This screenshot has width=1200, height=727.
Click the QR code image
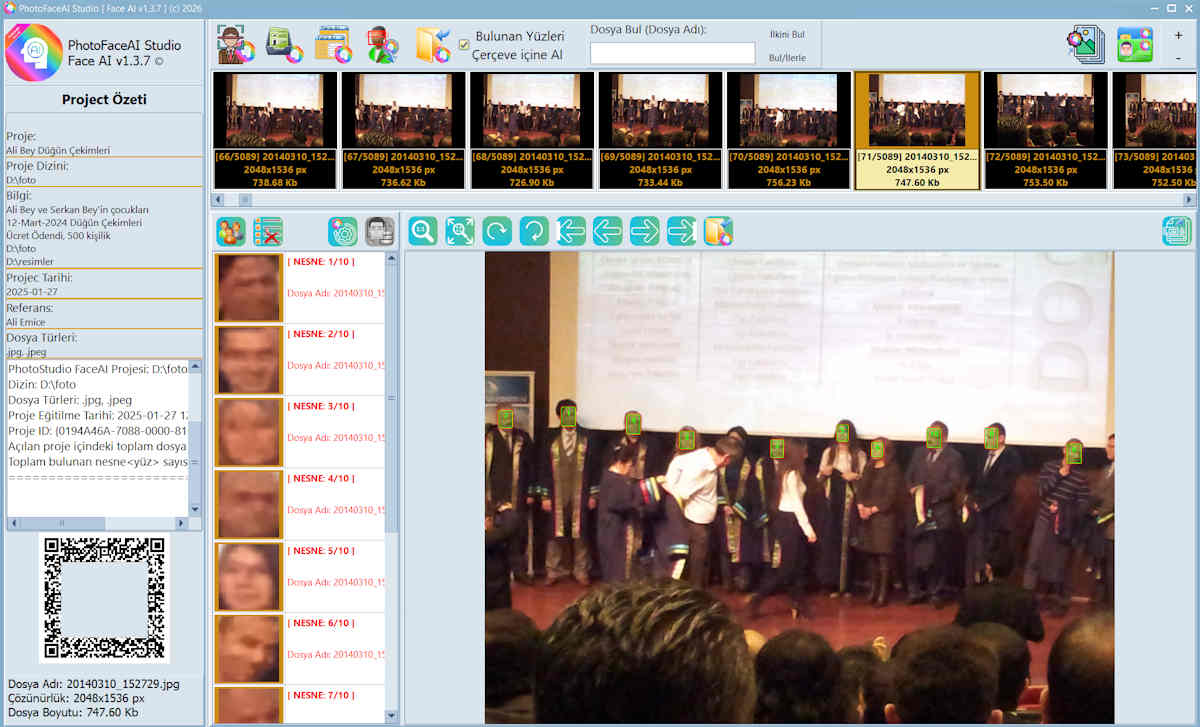104,598
